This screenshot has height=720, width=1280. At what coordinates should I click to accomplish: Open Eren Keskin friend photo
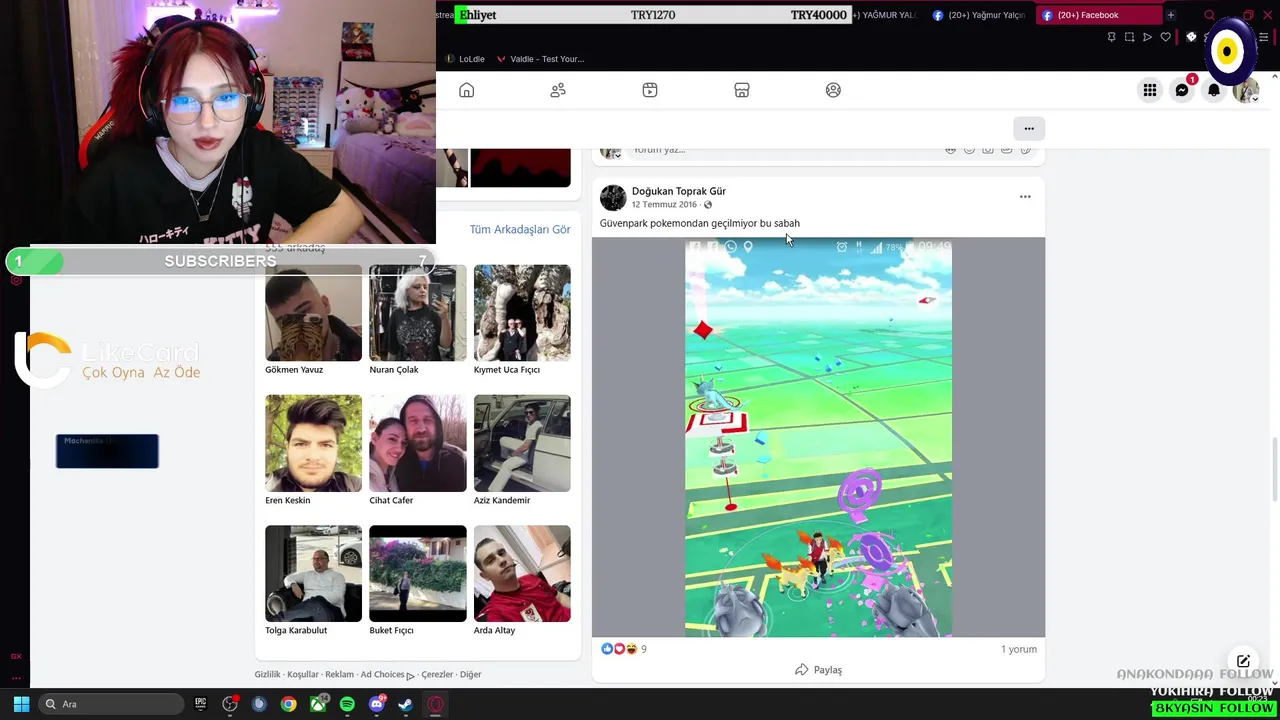[x=313, y=443]
